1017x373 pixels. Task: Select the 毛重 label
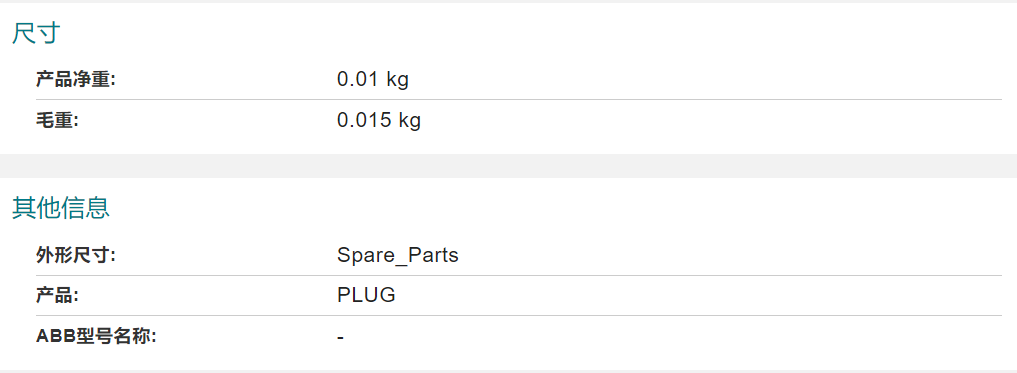point(56,120)
